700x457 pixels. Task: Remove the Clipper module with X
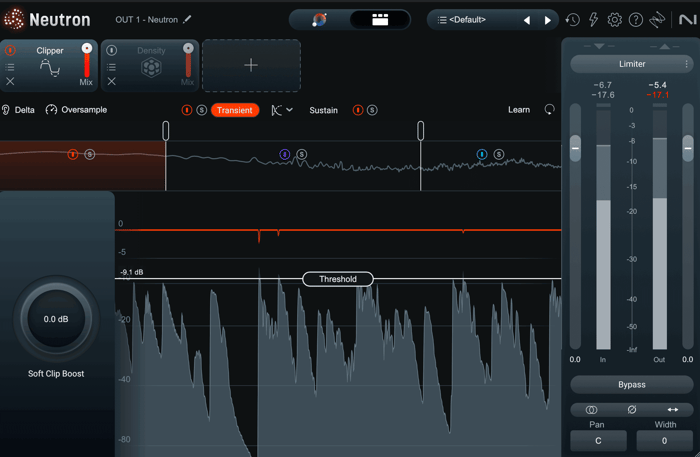tap(10, 81)
